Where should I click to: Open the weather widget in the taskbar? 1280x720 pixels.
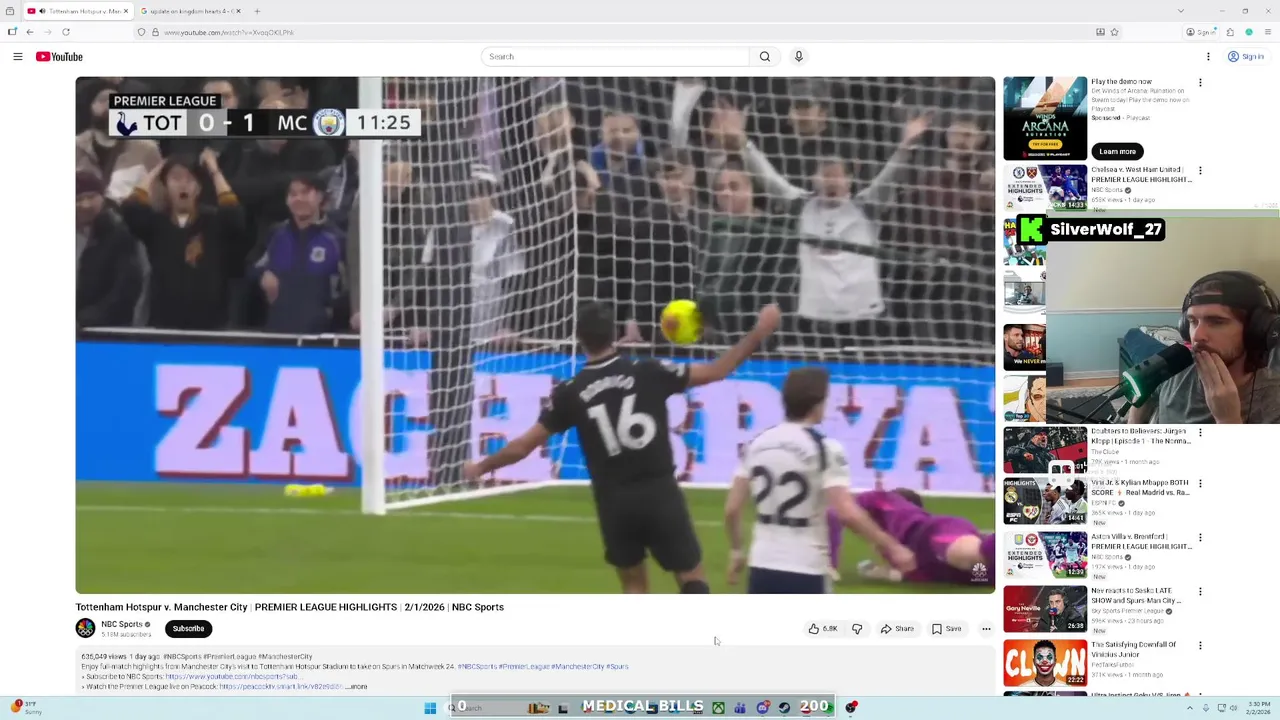point(28,707)
